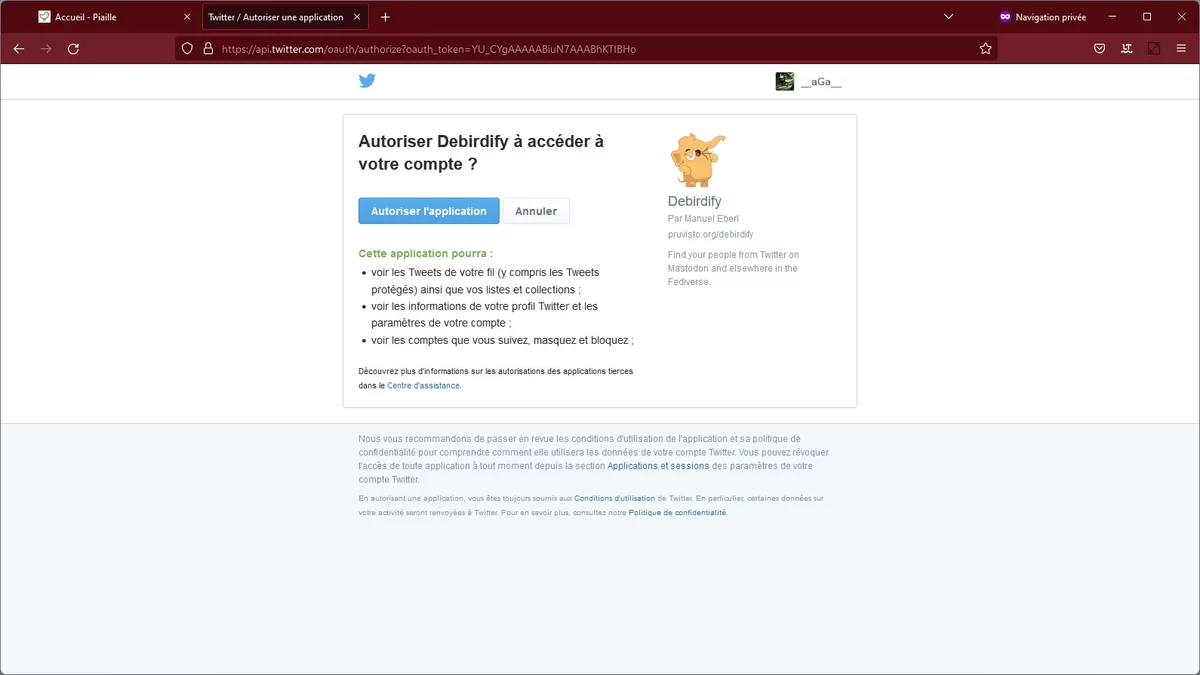Click the diagonal-arrows extension icon

(1154, 48)
